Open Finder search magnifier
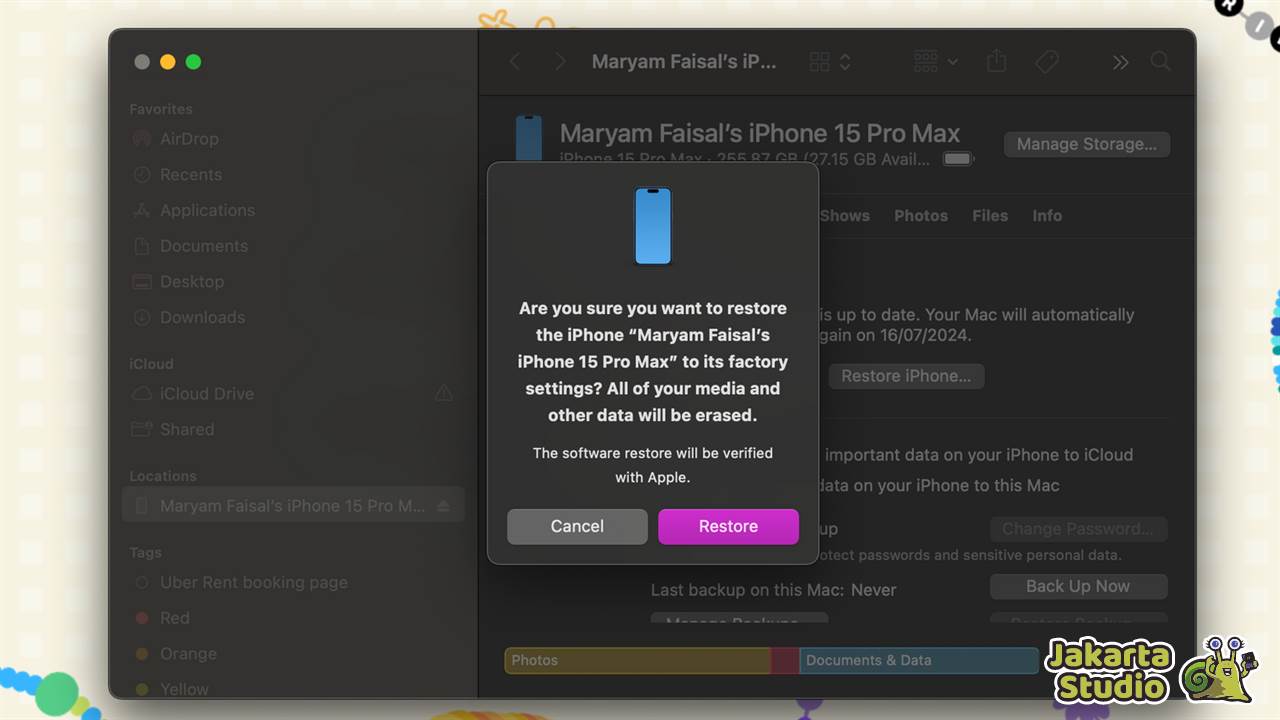Viewport: 1280px width, 720px height. coord(1161,62)
